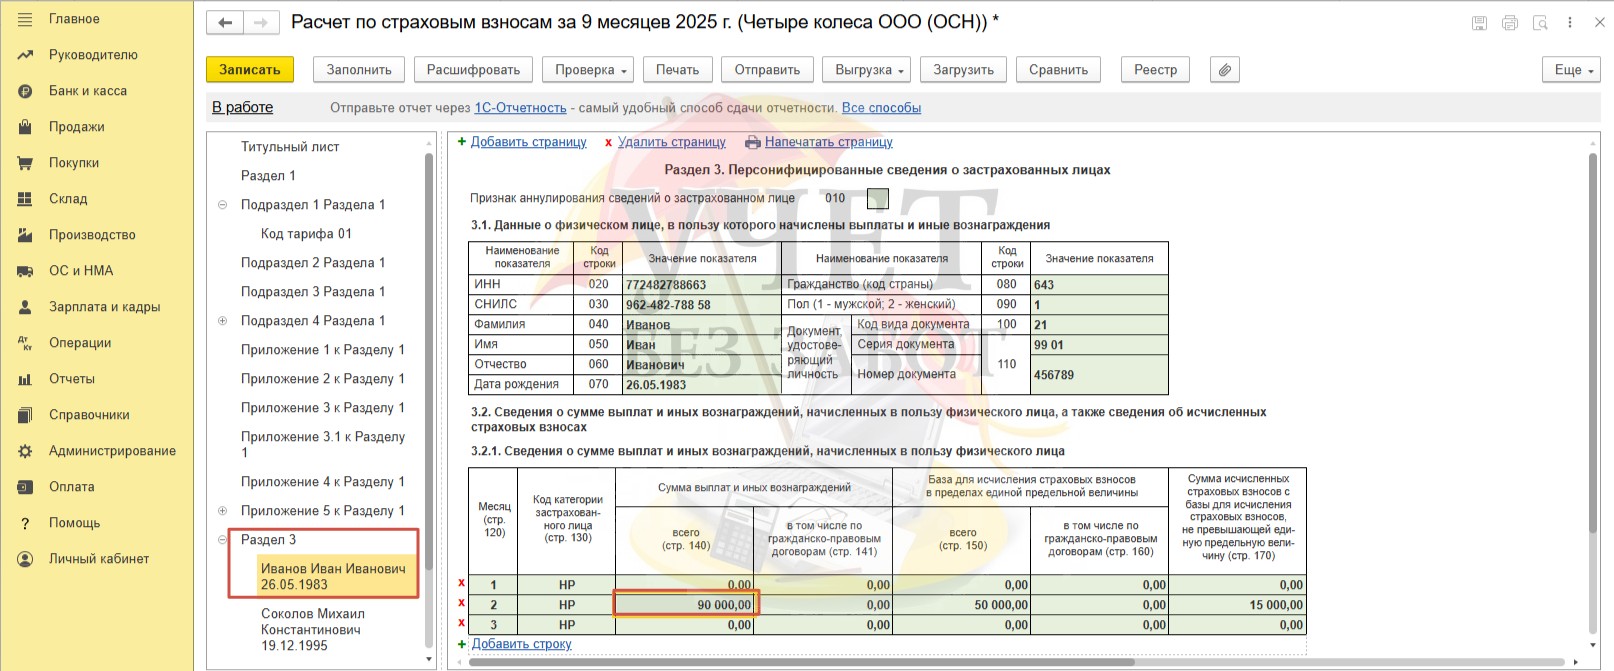Click the Сравнить button
Image resolution: width=1614 pixels, height=671 pixels.
[1058, 69]
